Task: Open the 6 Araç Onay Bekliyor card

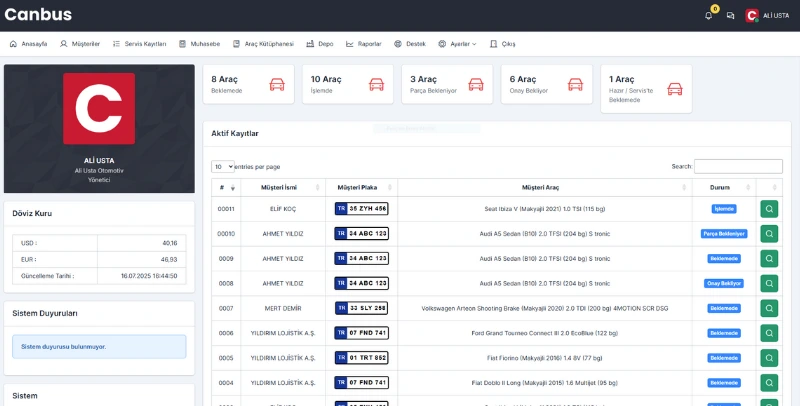Action: 547,84
